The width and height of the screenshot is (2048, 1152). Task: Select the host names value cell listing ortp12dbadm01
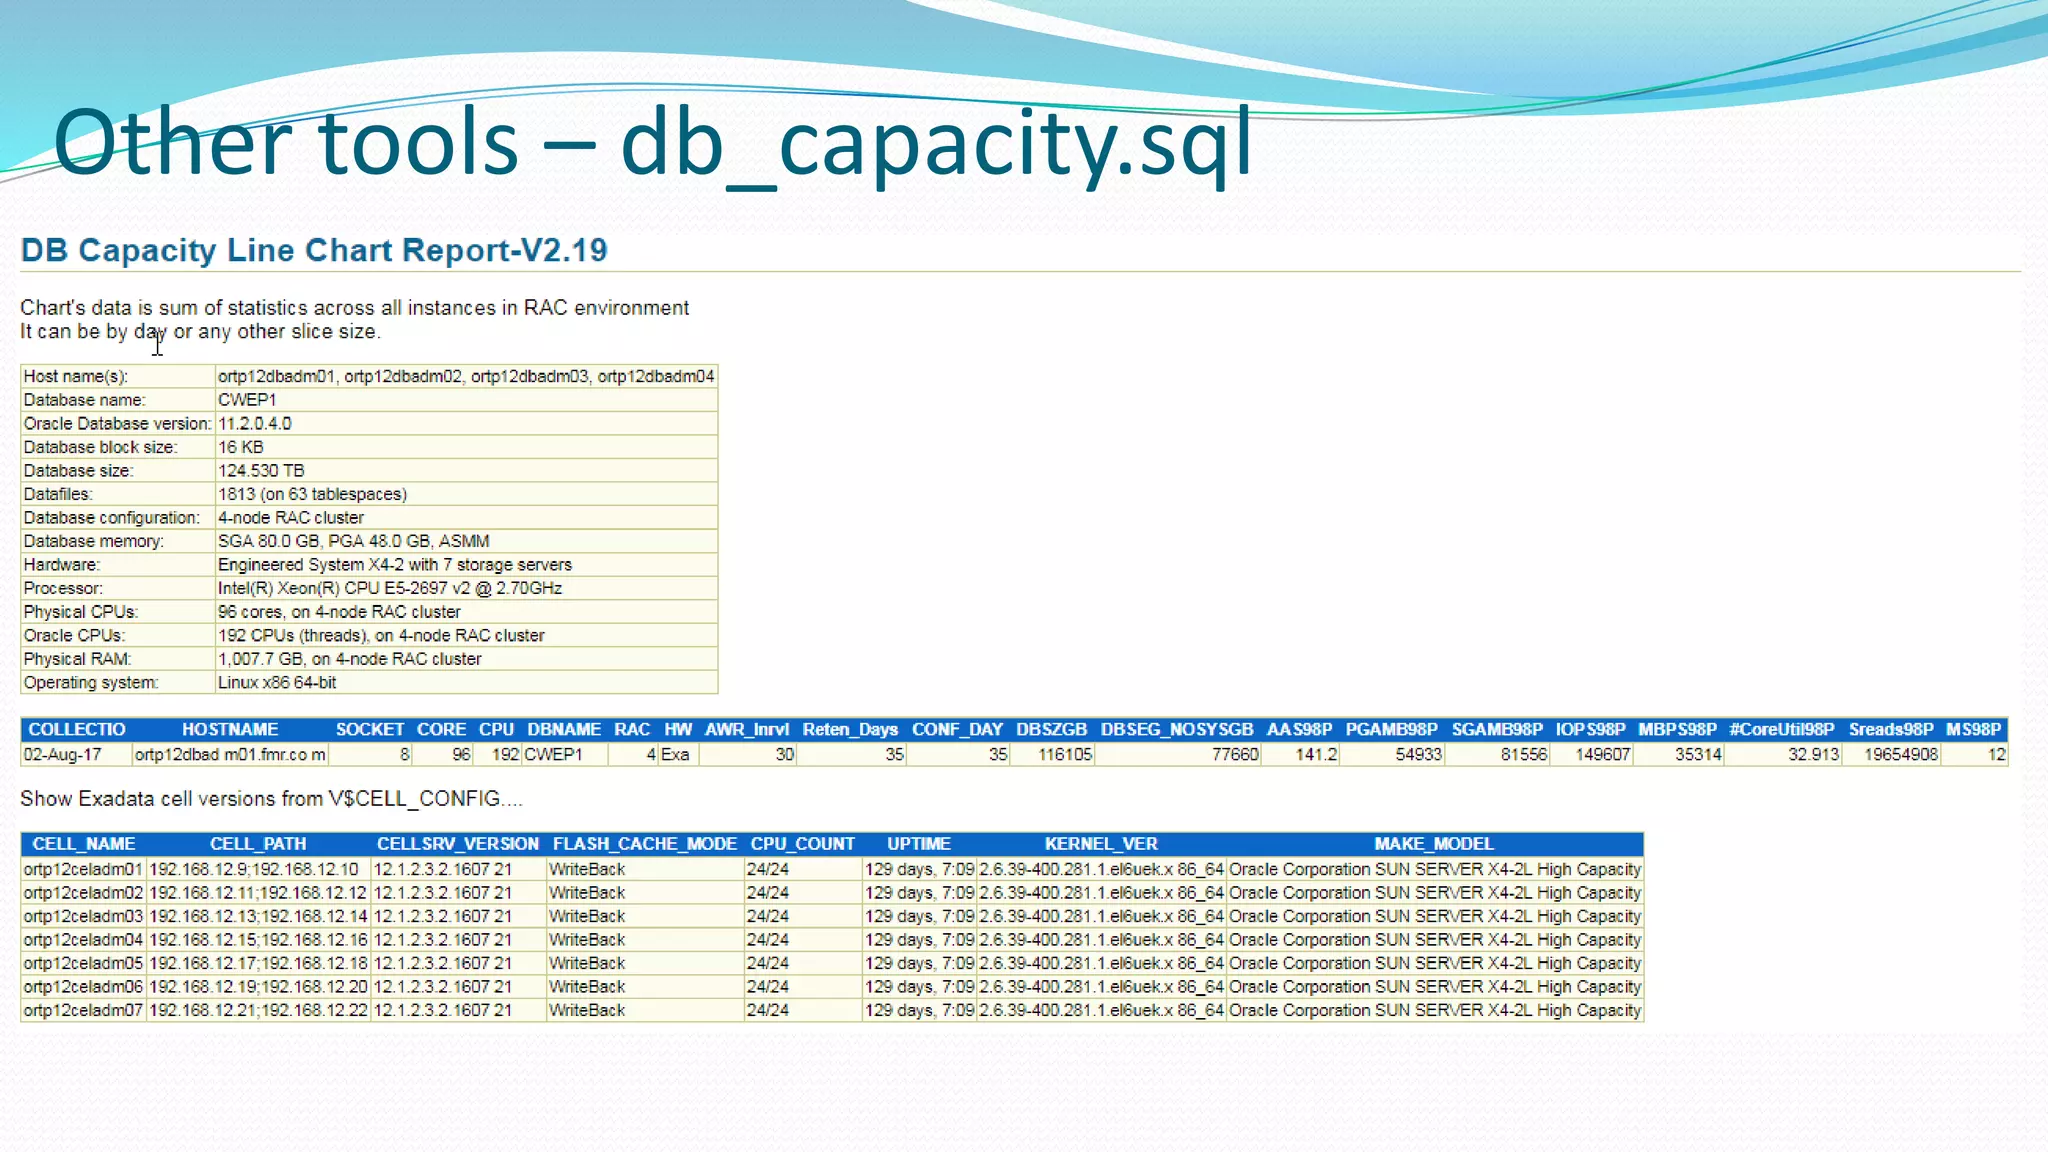click(466, 376)
